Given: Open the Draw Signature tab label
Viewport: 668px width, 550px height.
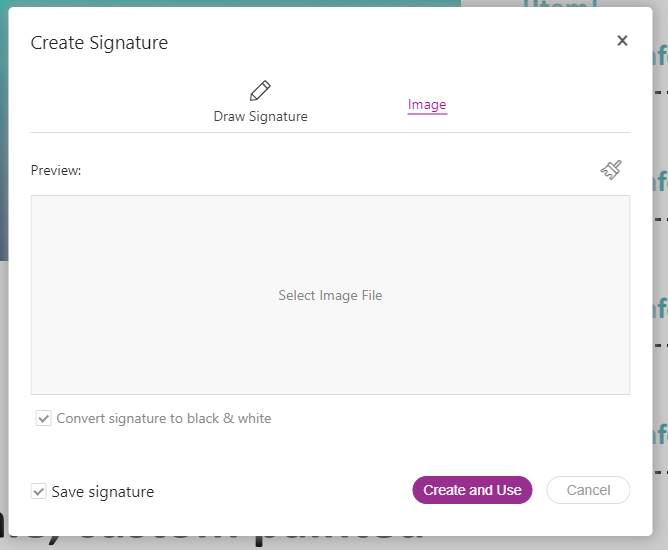Looking at the screenshot, I should [260, 116].
